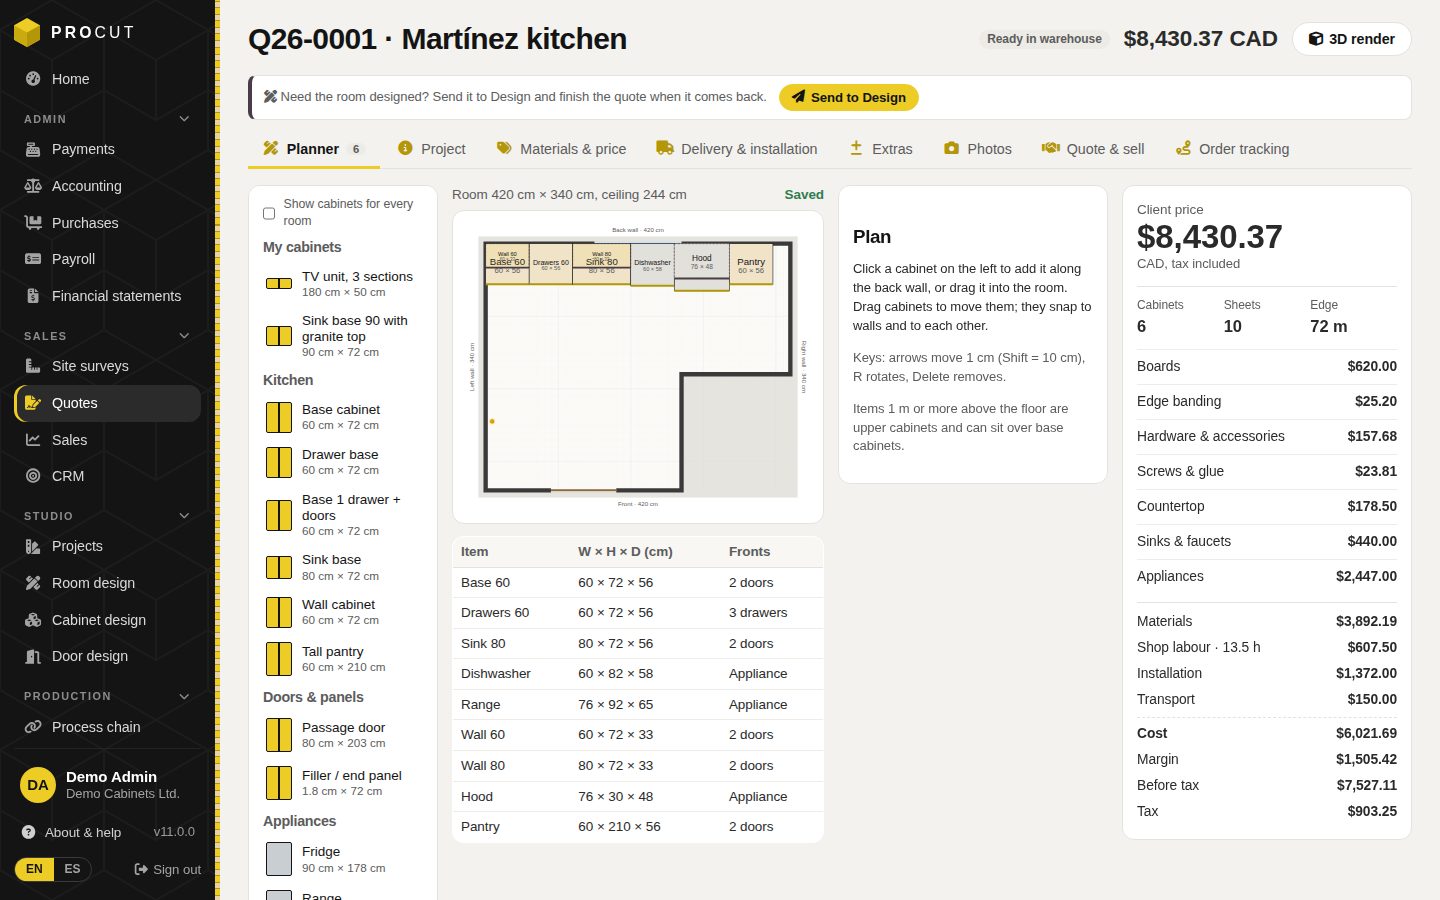Switch to Delivery & installation tab
This screenshot has width=1440, height=900.
coord(737,149)
